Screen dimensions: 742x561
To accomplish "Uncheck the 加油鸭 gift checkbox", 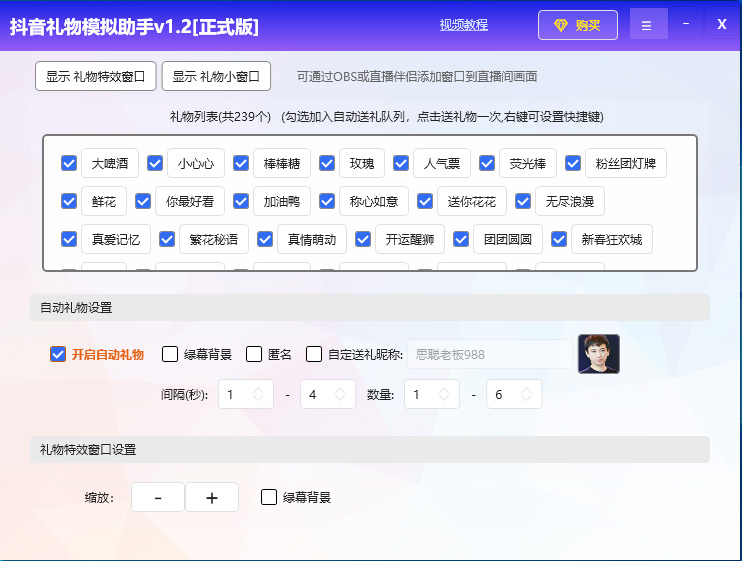I will click(x=241, y=201).
